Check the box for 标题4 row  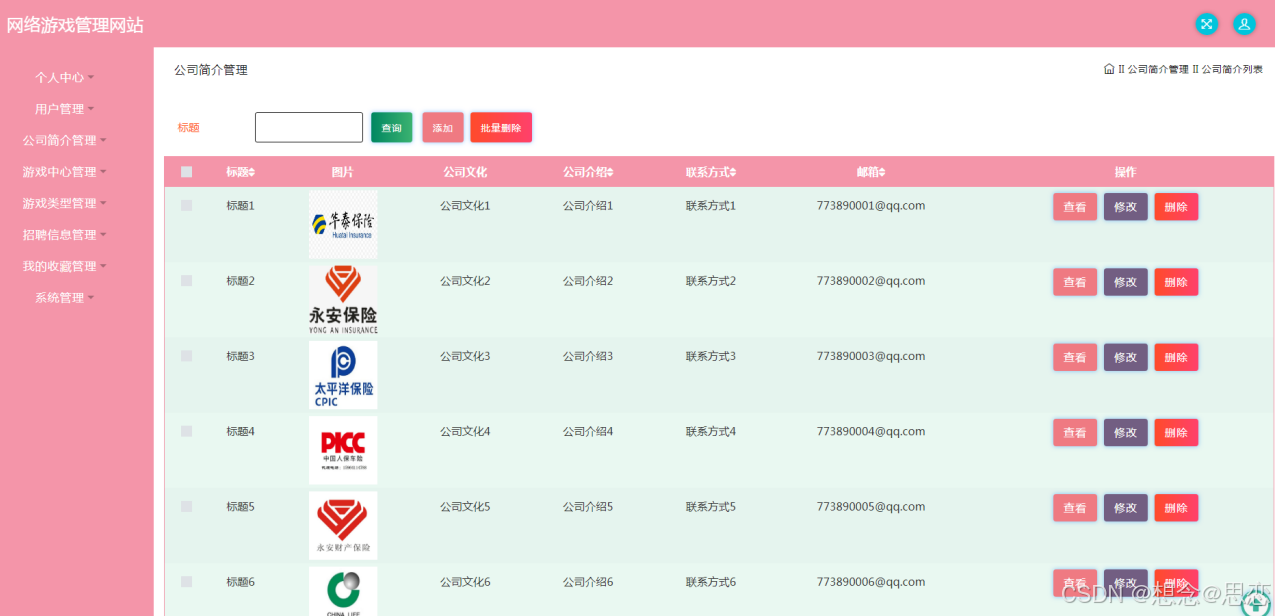187,431
